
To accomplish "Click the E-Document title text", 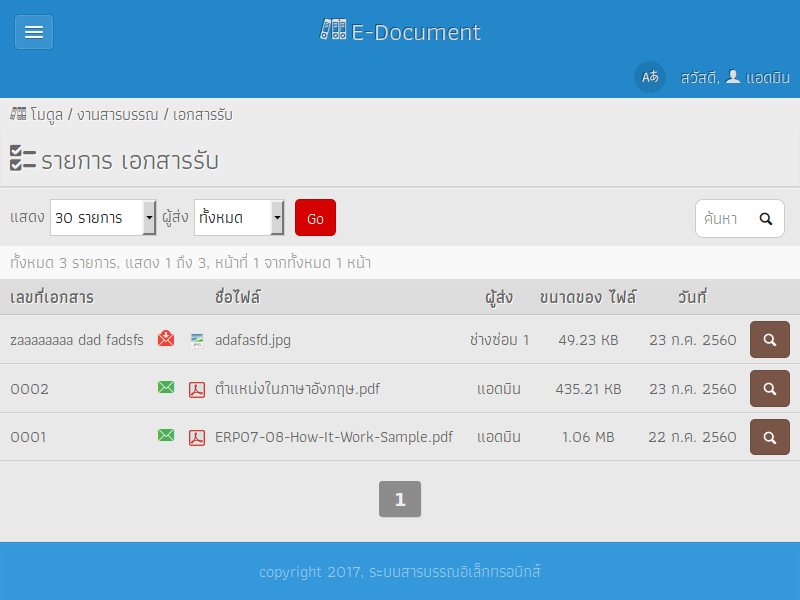I will pos(416,32).
